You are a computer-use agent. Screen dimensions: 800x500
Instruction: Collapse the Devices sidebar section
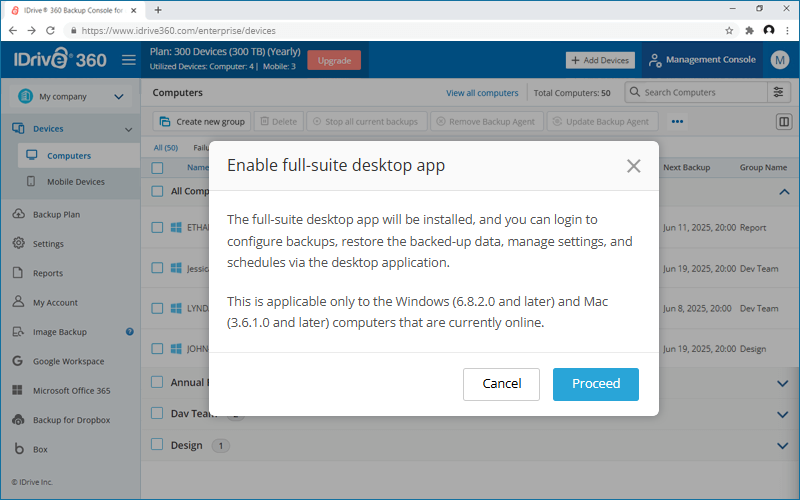128,129
